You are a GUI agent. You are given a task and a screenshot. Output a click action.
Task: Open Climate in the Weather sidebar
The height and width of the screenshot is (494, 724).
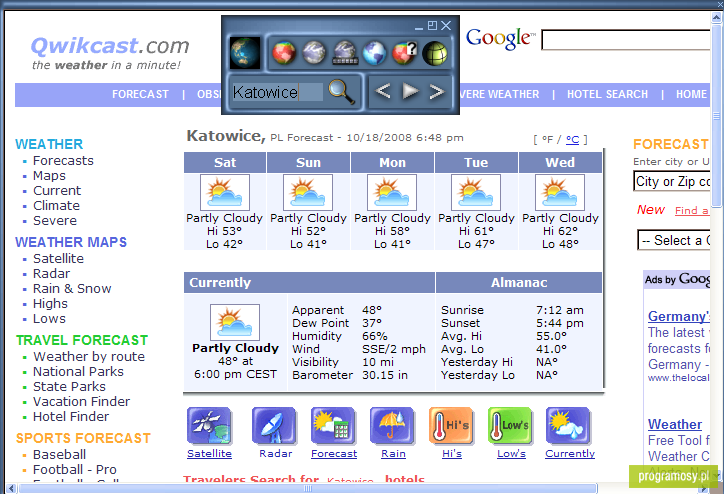56,206
